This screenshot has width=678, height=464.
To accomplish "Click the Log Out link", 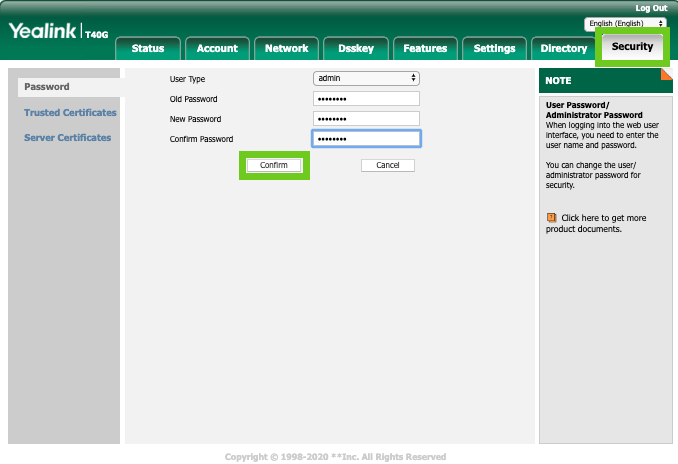I will (x=650, y=8).
